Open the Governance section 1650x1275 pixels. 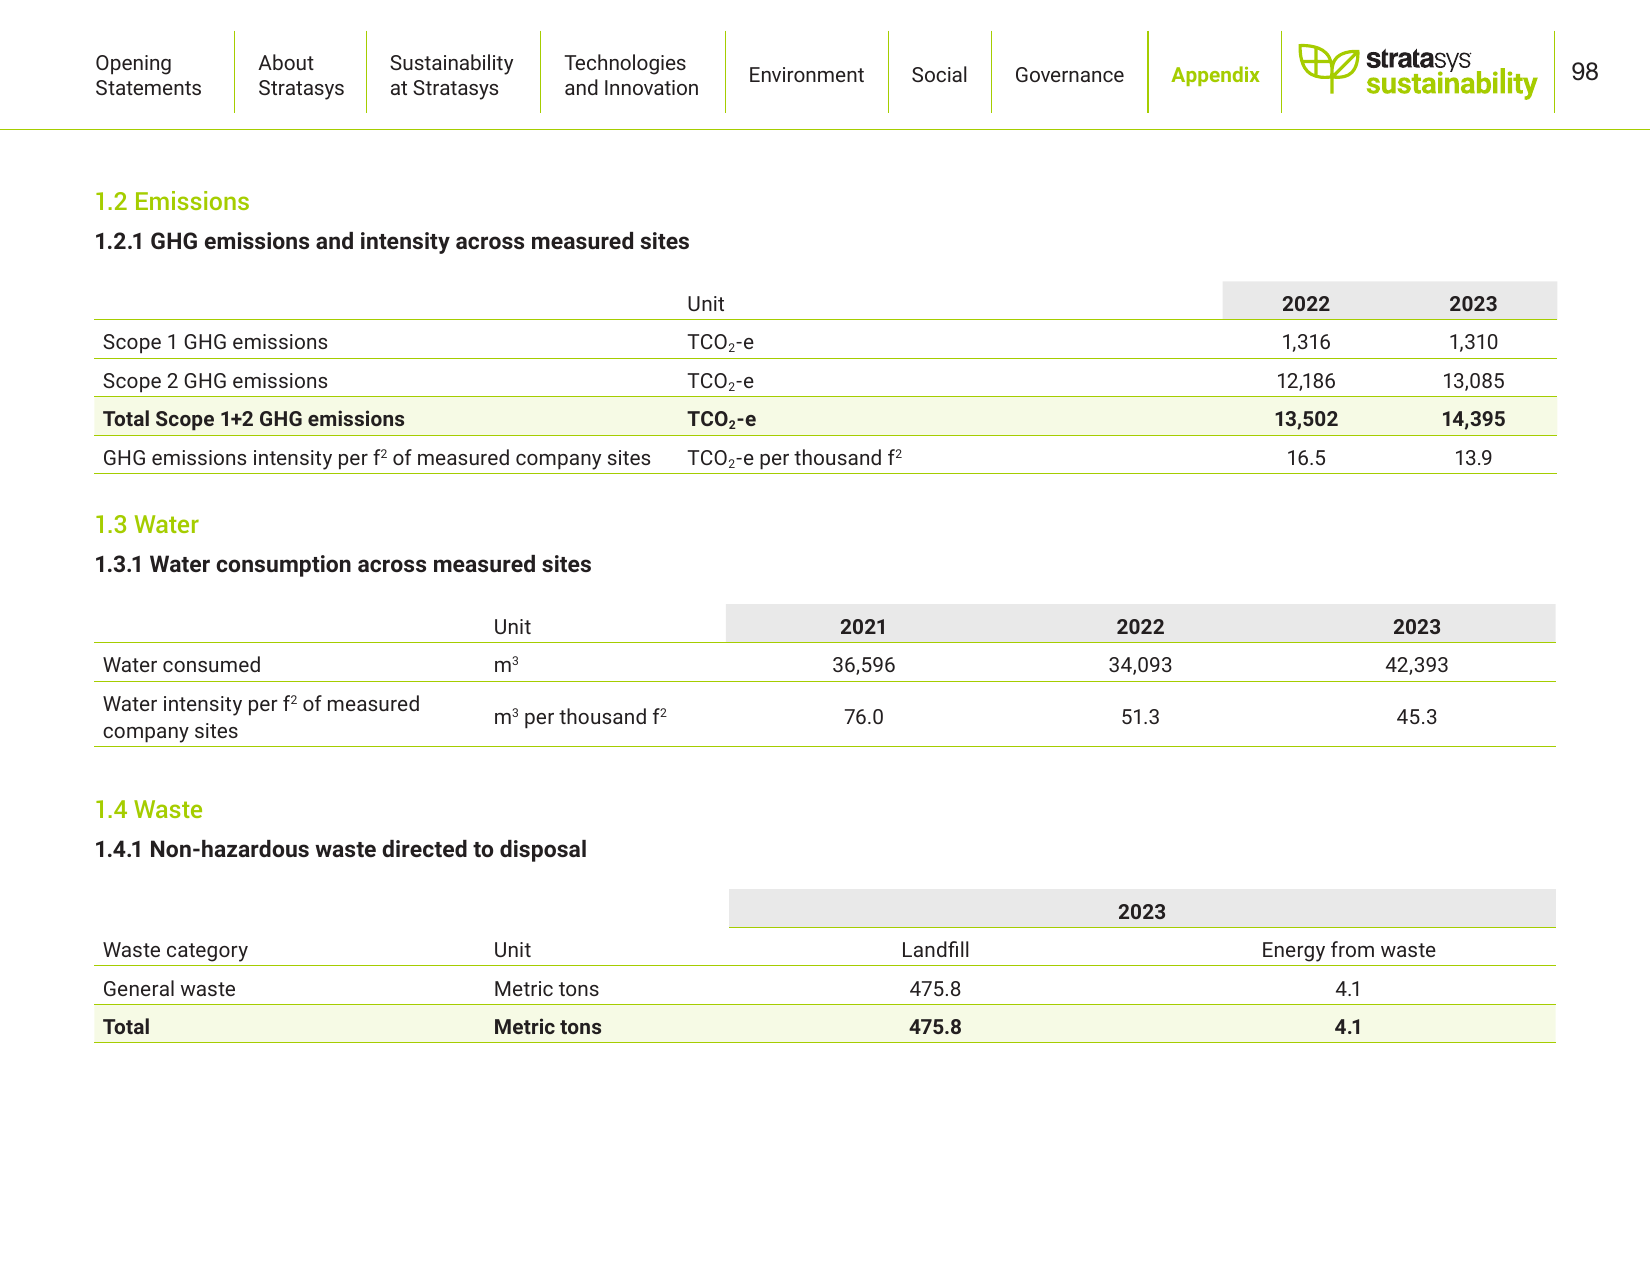tap(1069, 75)
